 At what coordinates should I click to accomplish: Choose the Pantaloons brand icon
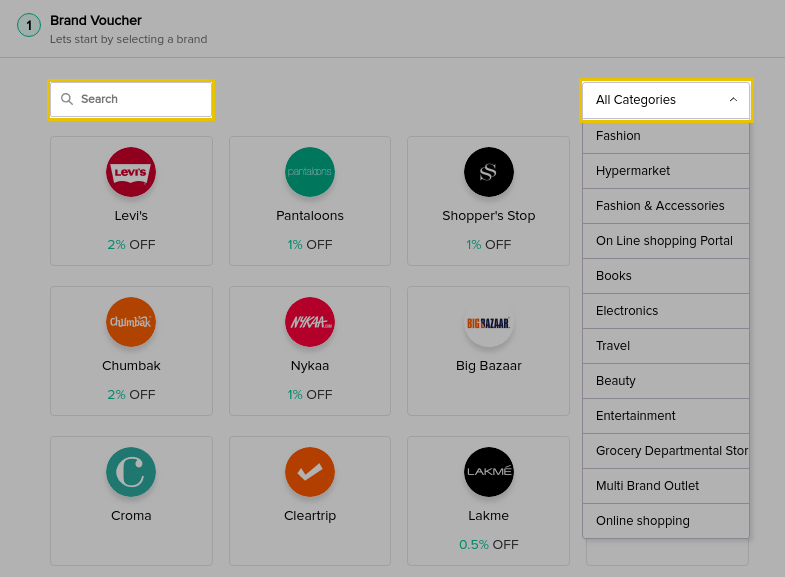coord(309,172)
